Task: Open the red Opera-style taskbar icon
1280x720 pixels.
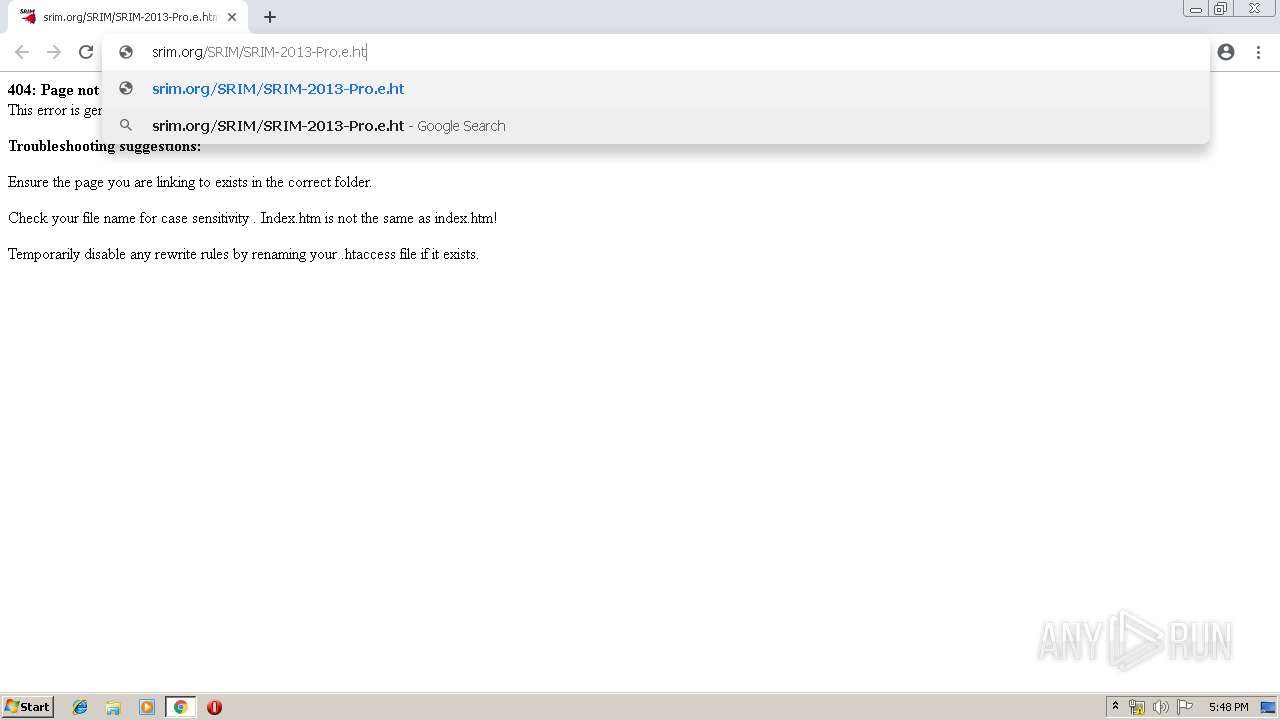Action: point(214,707)
